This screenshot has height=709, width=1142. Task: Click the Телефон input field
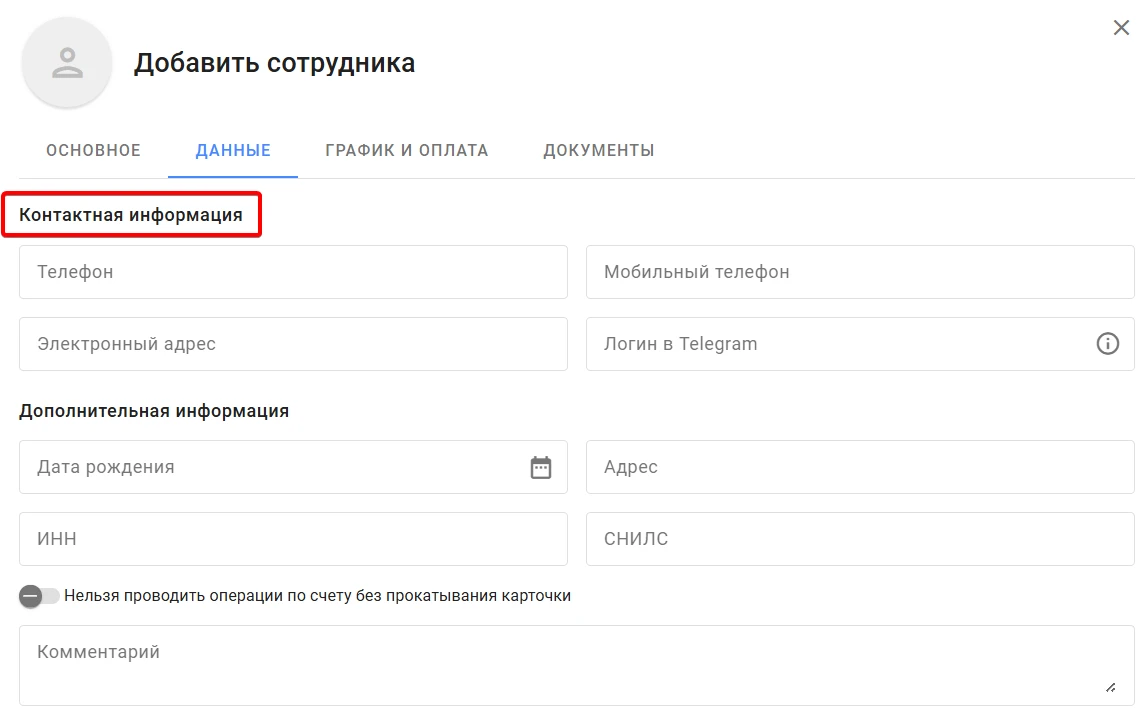293,272
